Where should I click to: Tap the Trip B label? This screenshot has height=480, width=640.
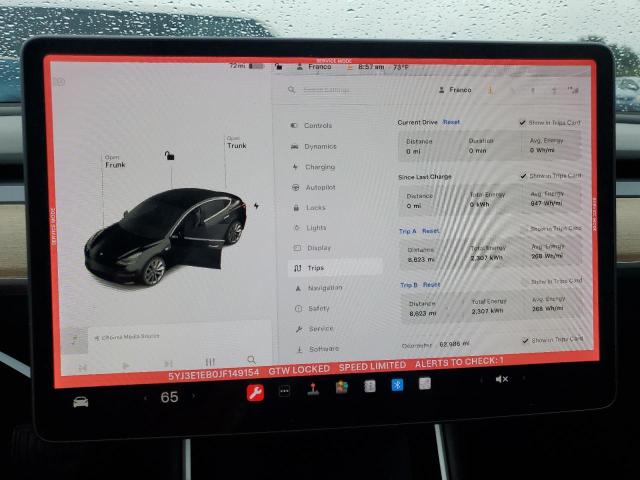[409, 285]
